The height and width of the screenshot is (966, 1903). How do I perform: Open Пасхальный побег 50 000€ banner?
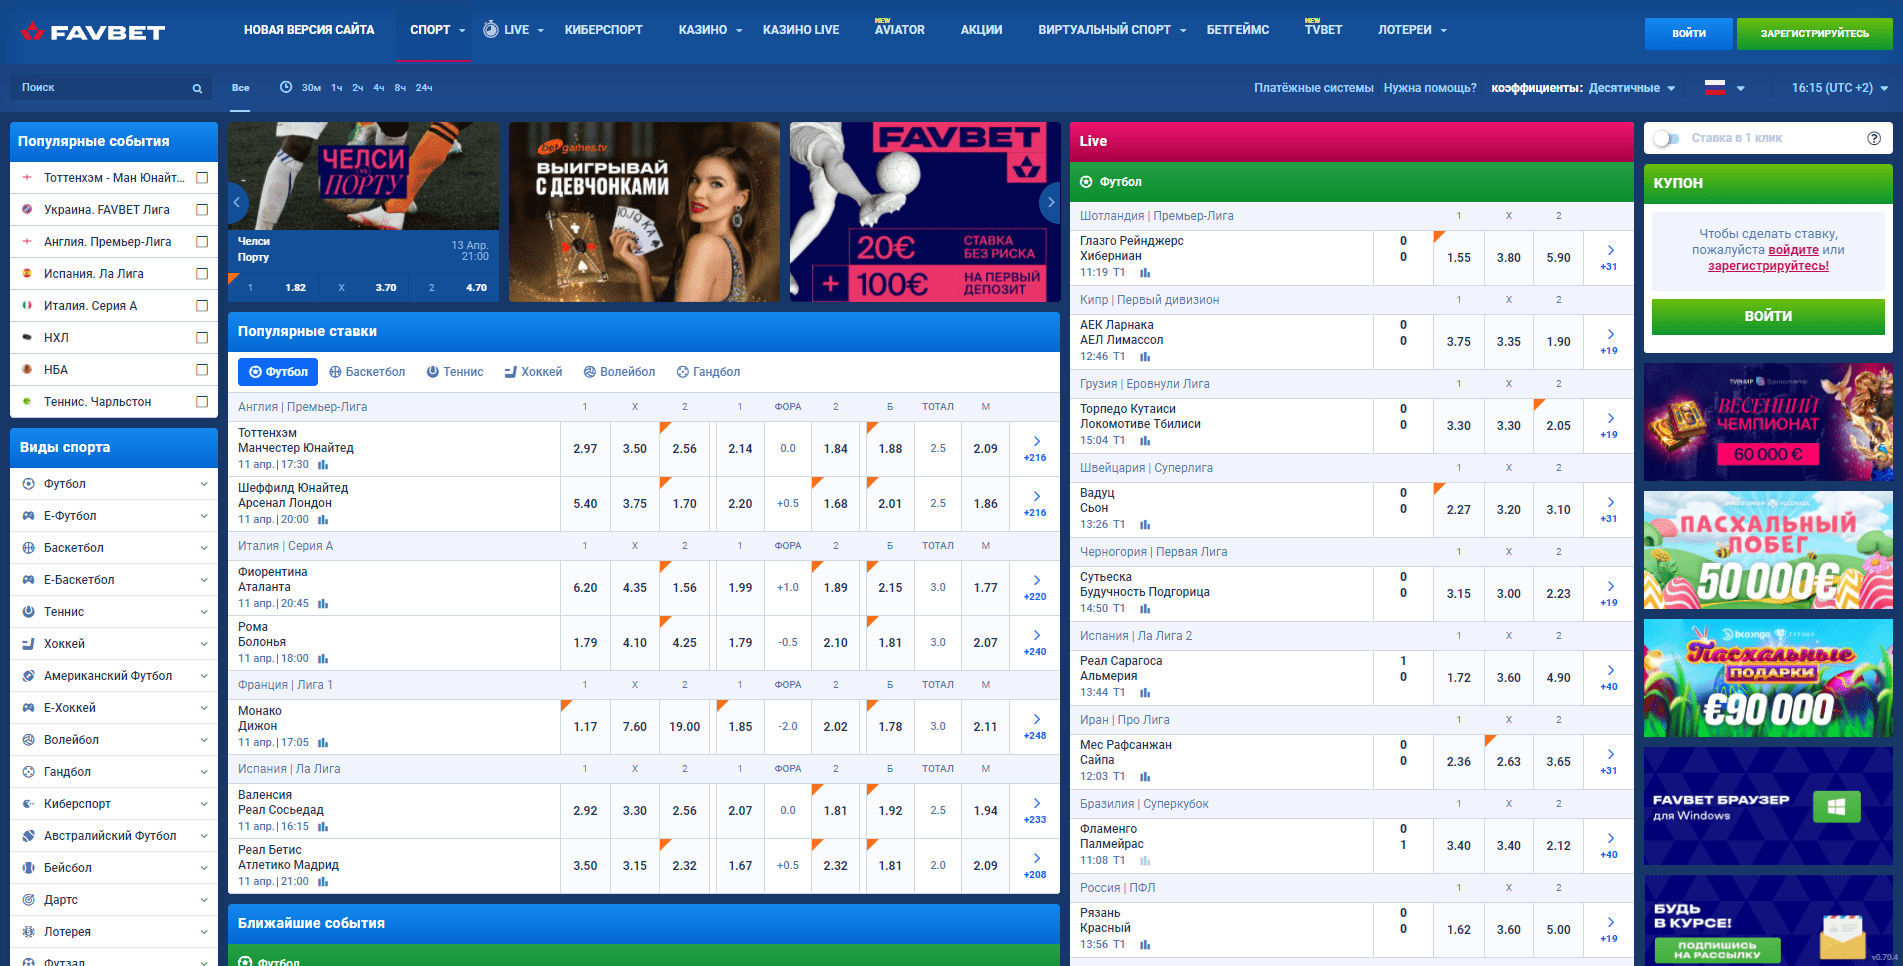1768,550
